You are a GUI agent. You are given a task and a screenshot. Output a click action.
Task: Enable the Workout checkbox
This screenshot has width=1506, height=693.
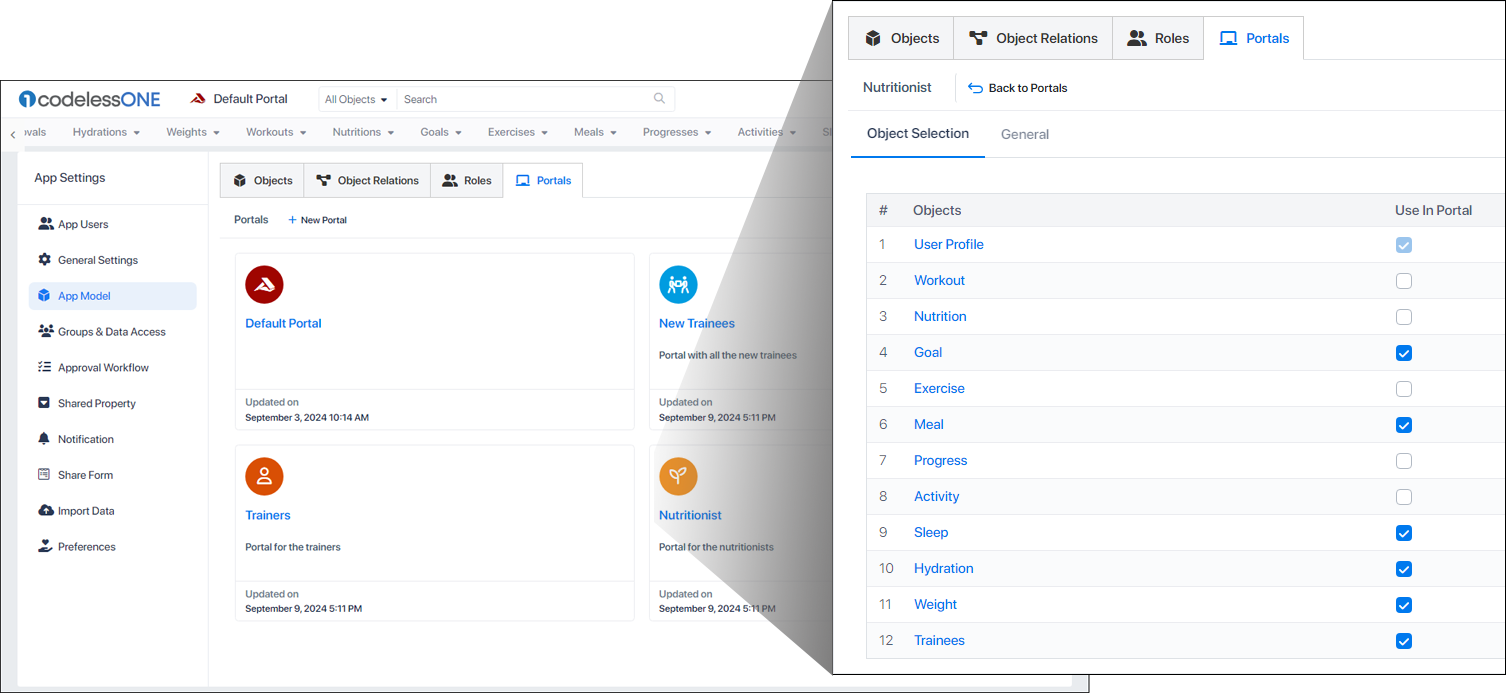coord(1404,281)
